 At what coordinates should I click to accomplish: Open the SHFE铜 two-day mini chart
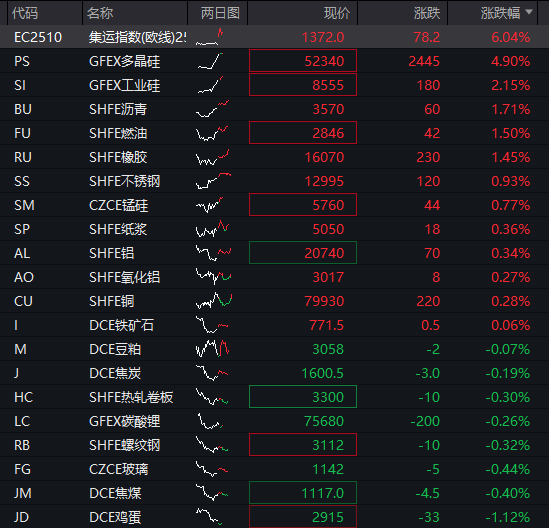point(214,301)
